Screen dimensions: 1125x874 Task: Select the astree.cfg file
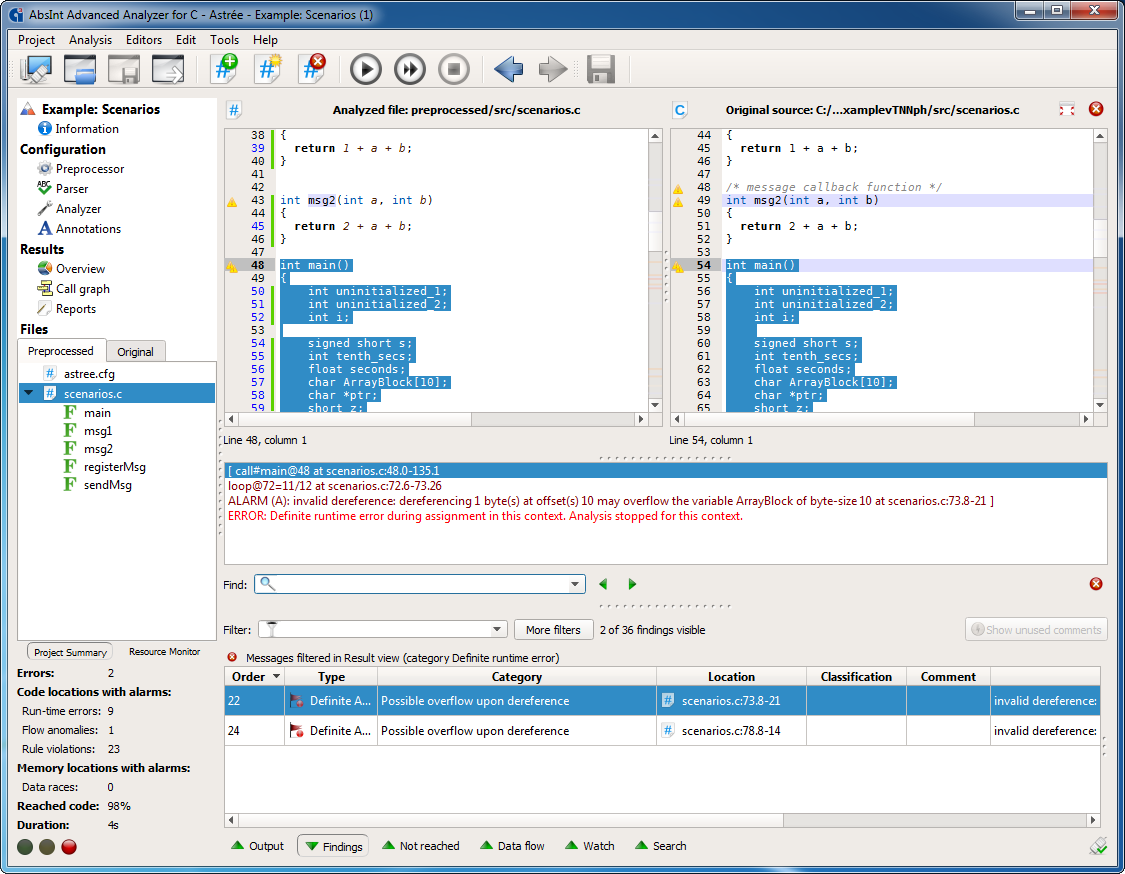pos(89,374)
